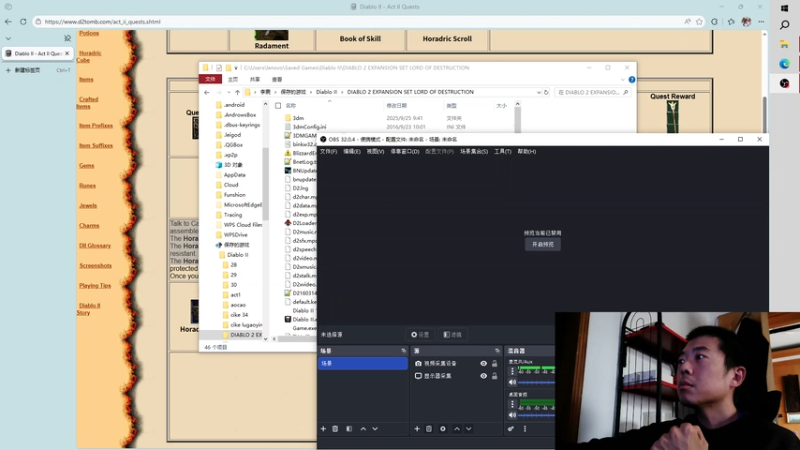
Task: Switch to Explorer 查看 ribbon tab
Action: click(277, 80)
